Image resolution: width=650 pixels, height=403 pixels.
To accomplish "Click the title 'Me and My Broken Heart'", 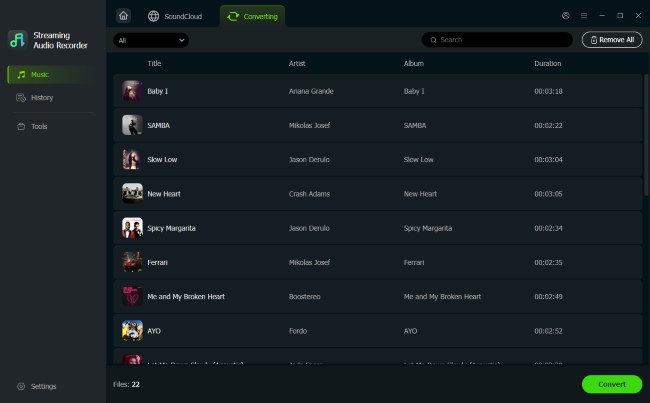I will [x=186, y=297].
